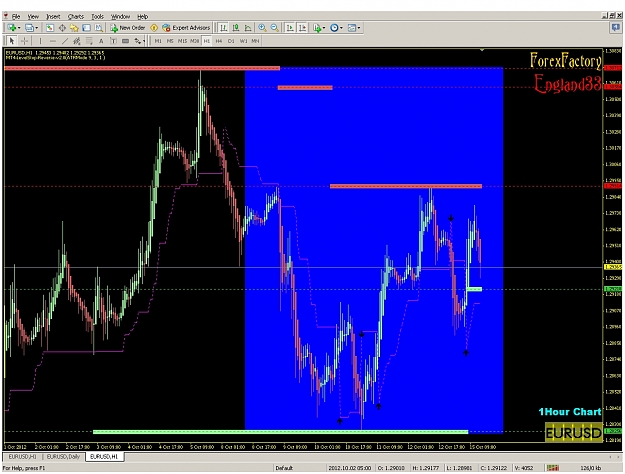Open a New Chart from toolbar
Image resolution: width=625 pixels, height=474 pixels.
click(11, 28)
